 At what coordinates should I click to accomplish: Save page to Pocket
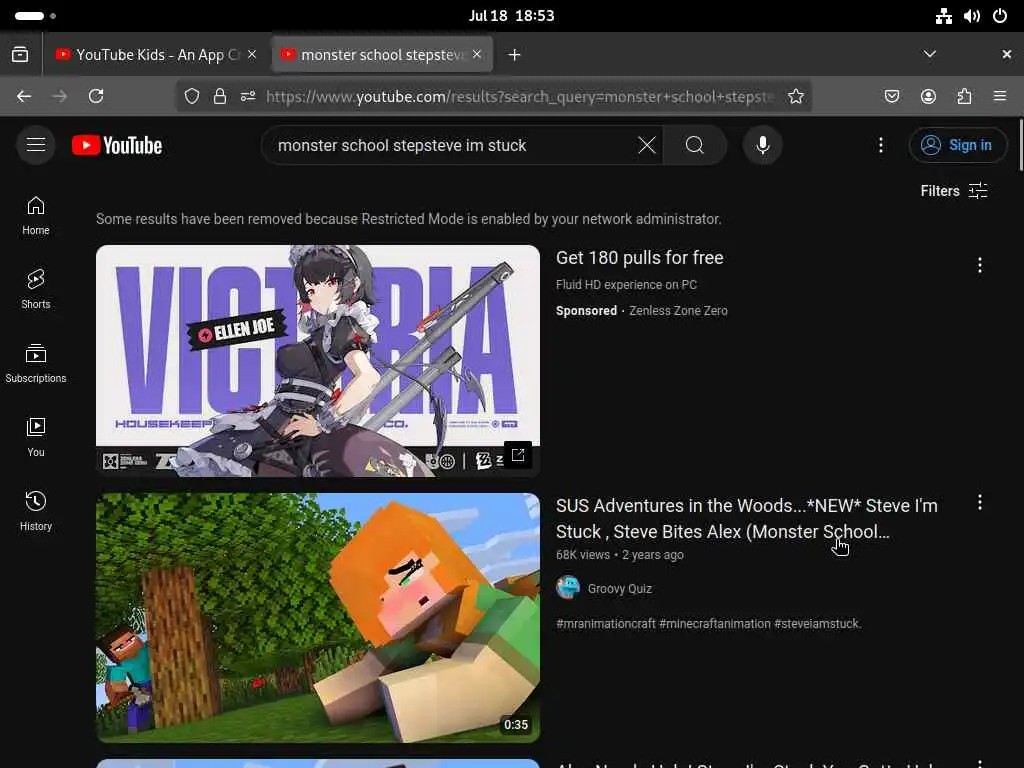891,97
